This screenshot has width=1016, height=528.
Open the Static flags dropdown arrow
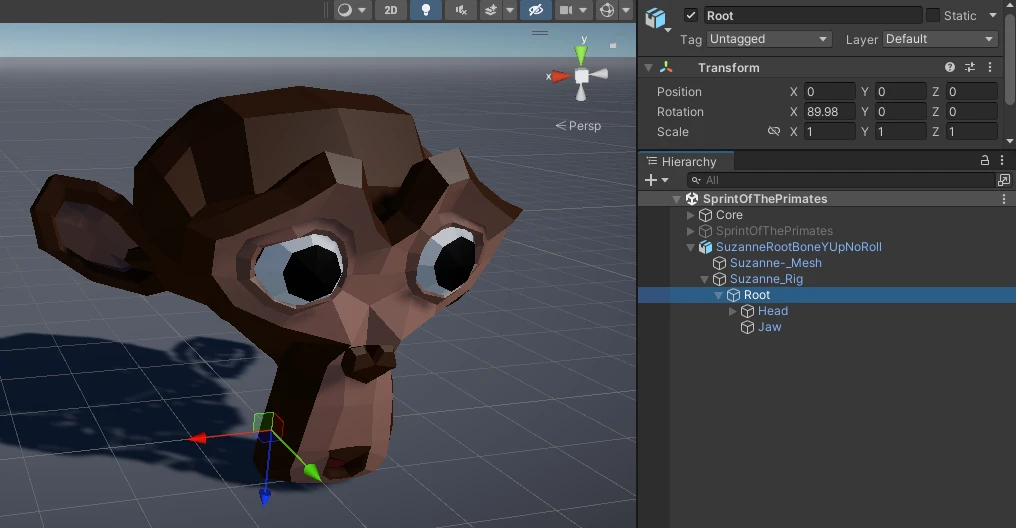(x=993, y=15)
